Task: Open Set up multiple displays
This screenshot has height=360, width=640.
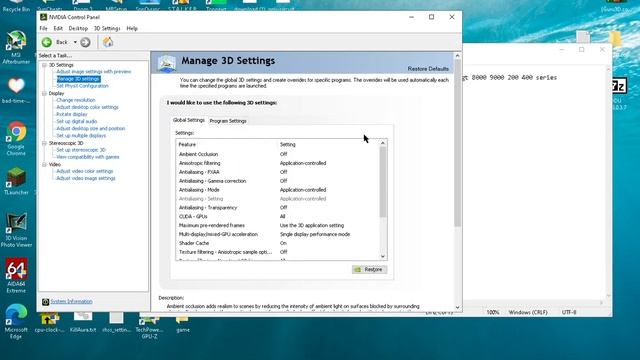Action: tap(81, 136)
